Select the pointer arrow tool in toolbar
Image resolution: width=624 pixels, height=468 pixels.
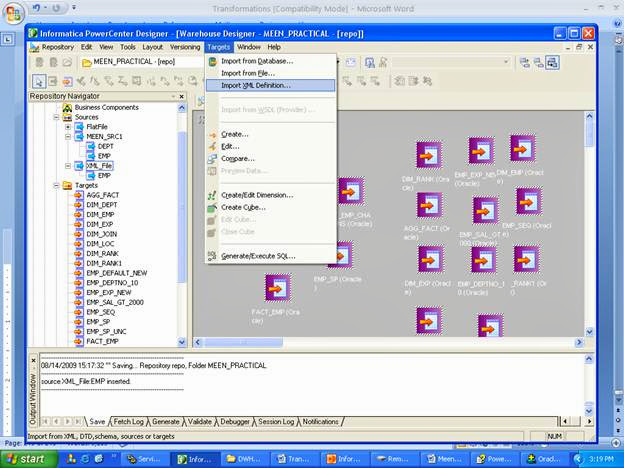coord(39,82)
